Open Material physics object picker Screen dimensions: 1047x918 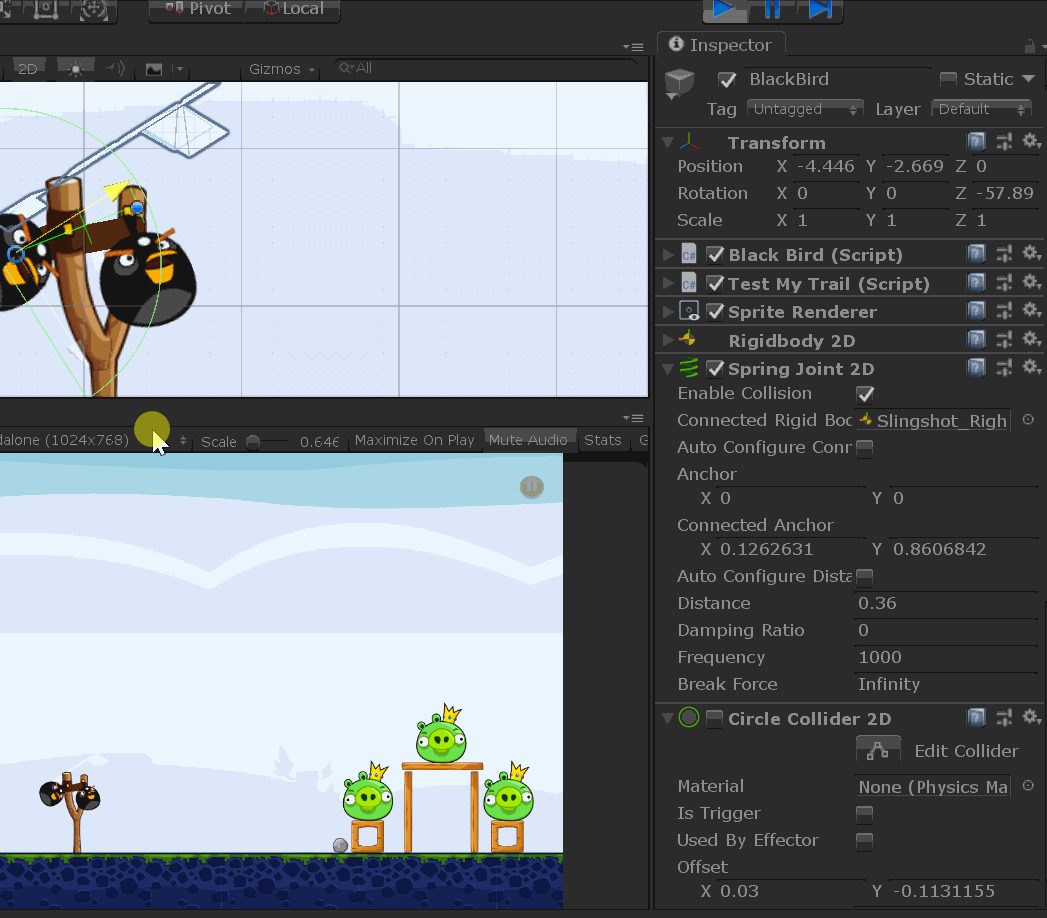click(x=1028, y=786)
